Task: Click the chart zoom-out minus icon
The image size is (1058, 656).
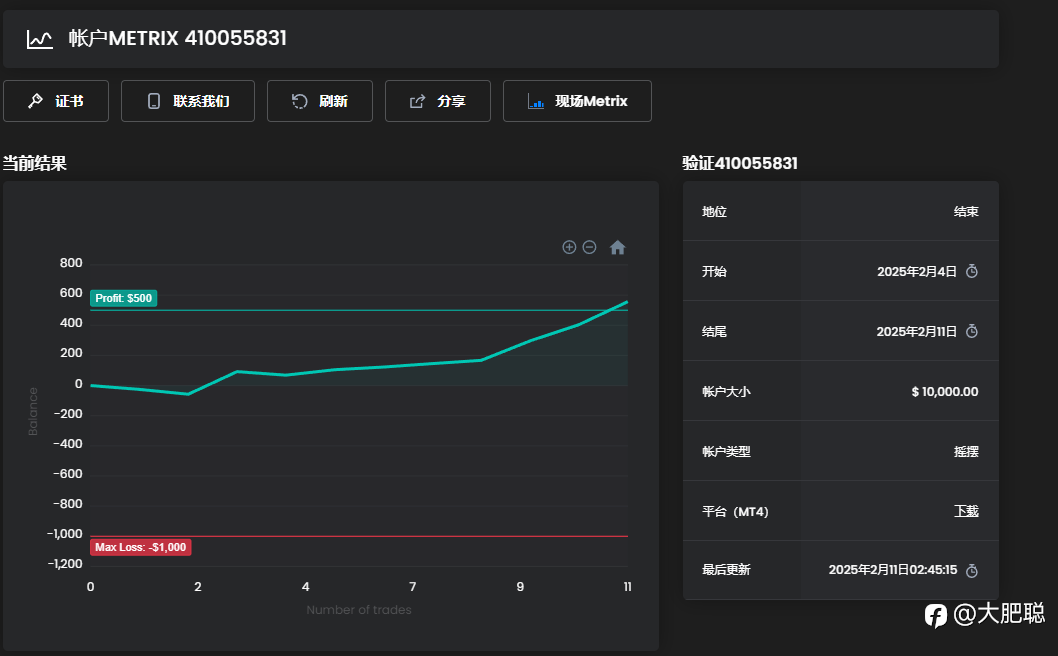Action: tap(589, 247)
